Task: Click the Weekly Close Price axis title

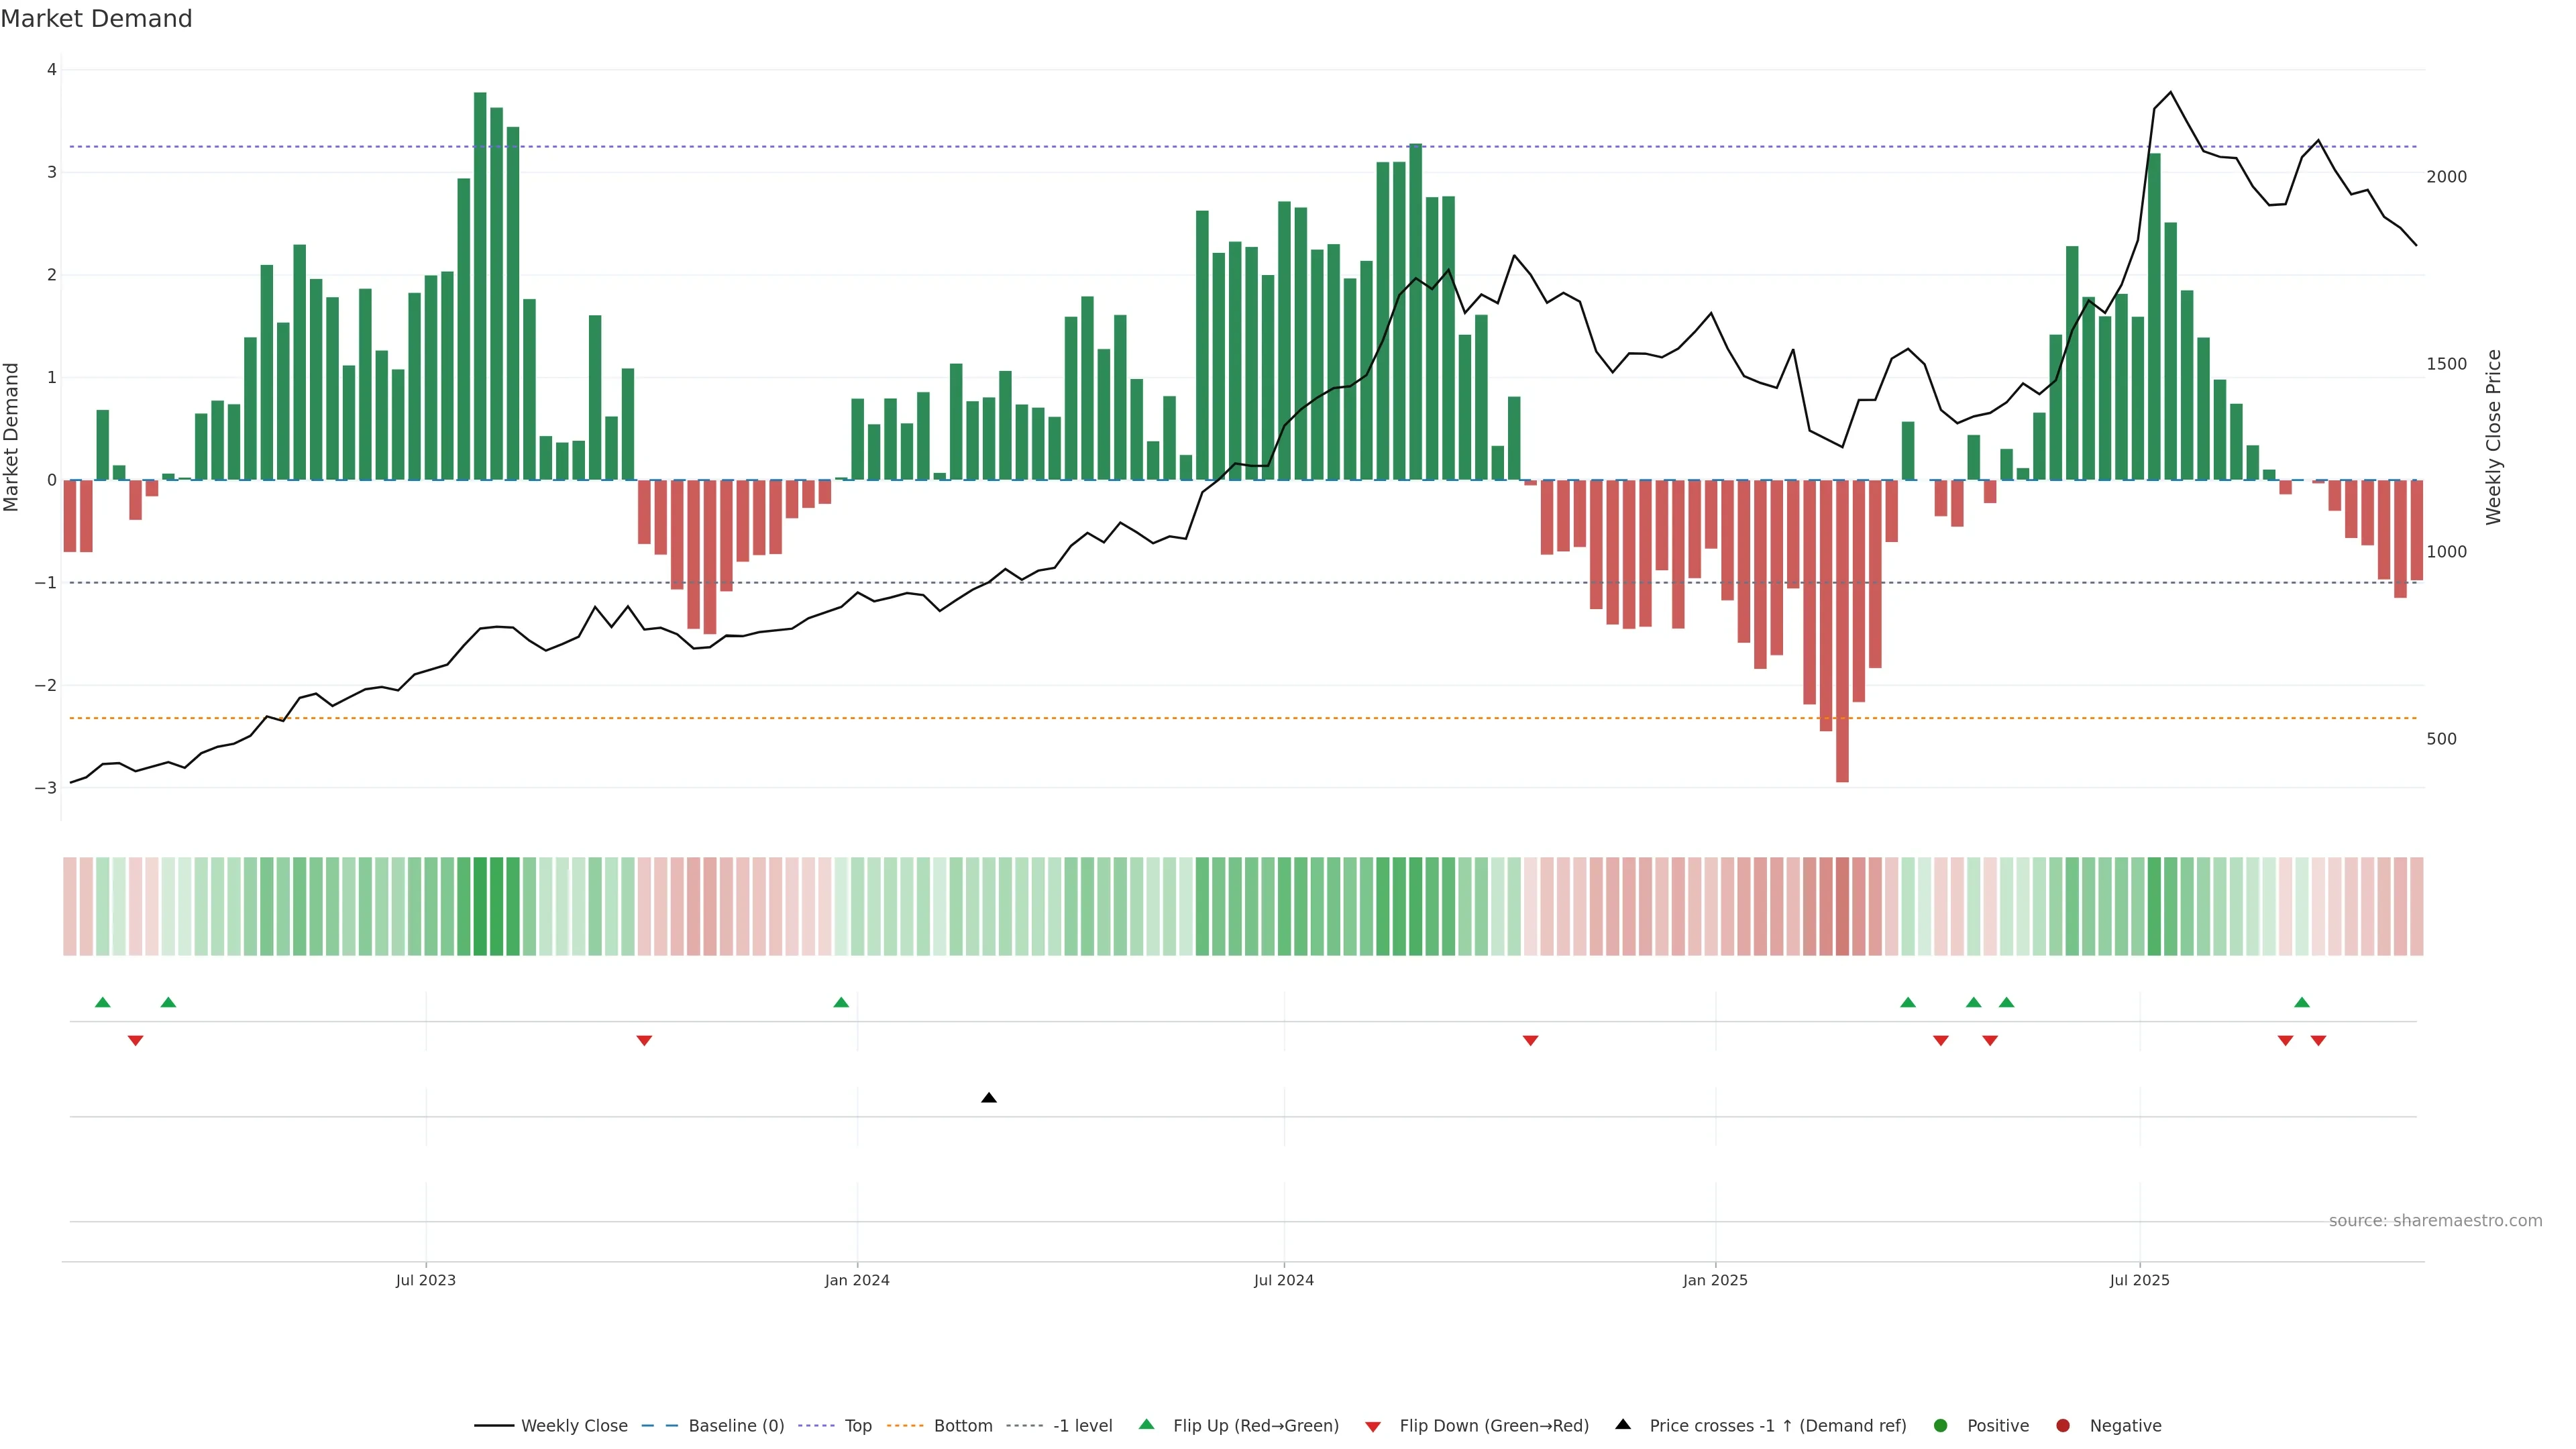Action: pyautogui.click(x=2494, y=437)
